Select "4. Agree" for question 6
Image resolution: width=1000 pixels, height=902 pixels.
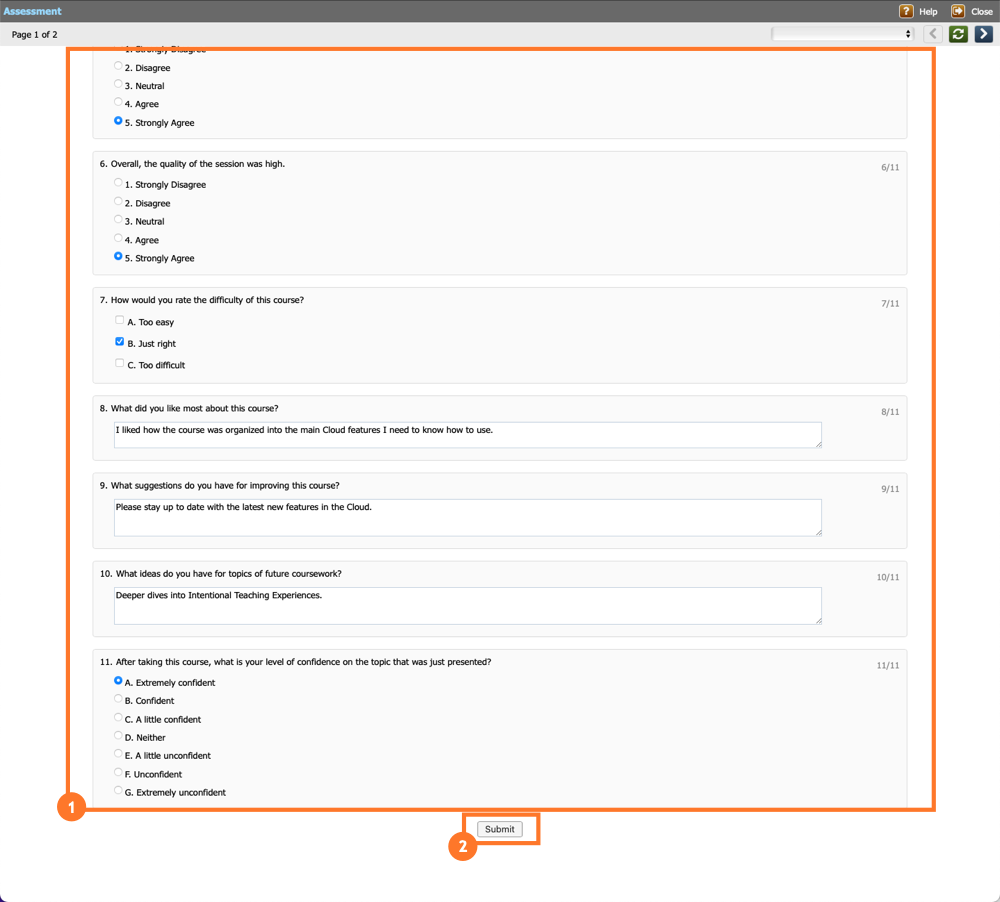click(118, 239)
